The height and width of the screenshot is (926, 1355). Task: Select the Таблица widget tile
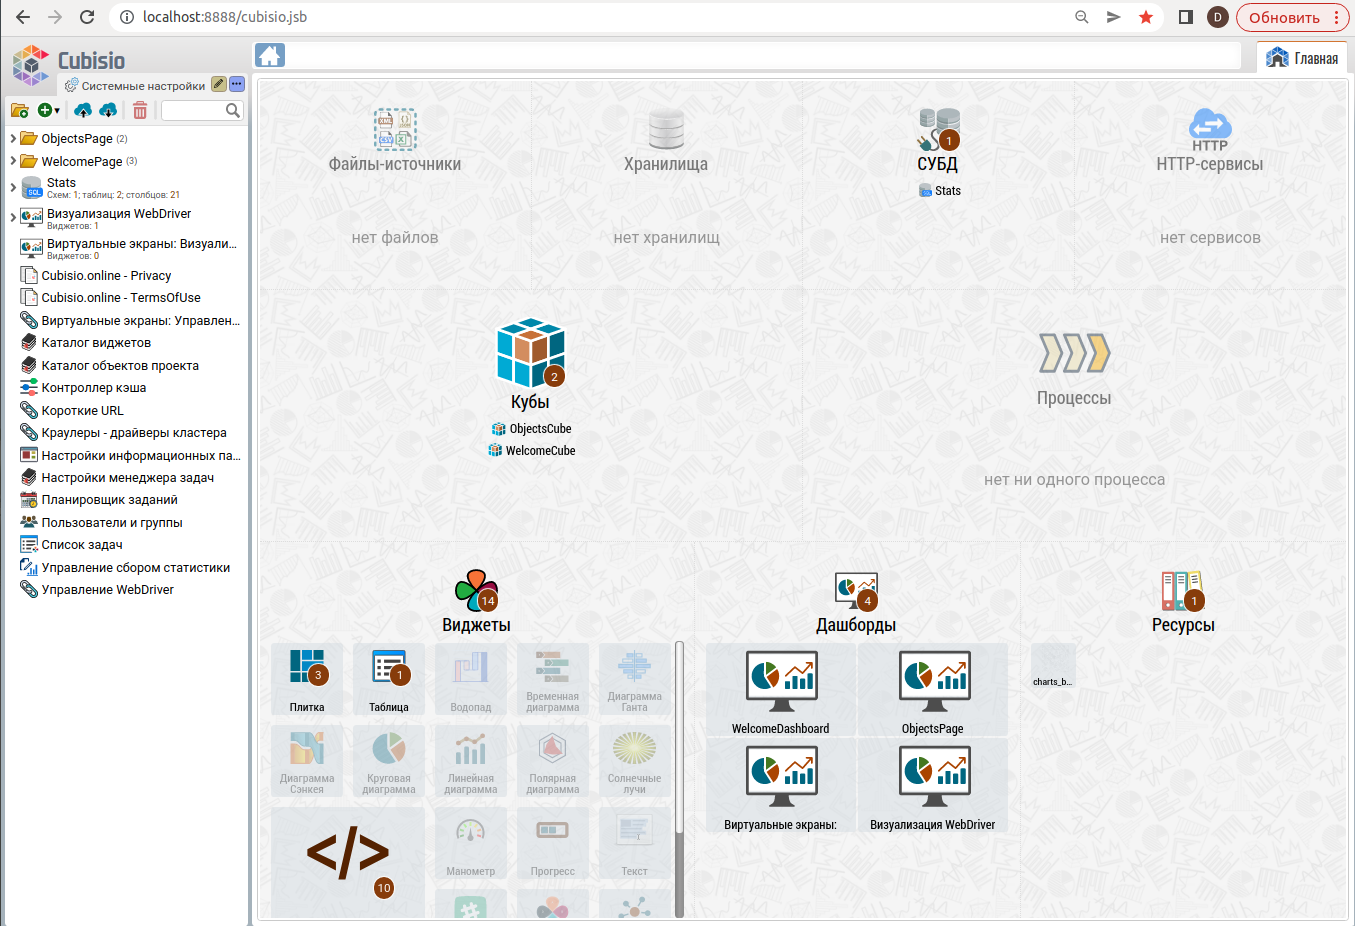pyautogui.click(x=389, y=679)
